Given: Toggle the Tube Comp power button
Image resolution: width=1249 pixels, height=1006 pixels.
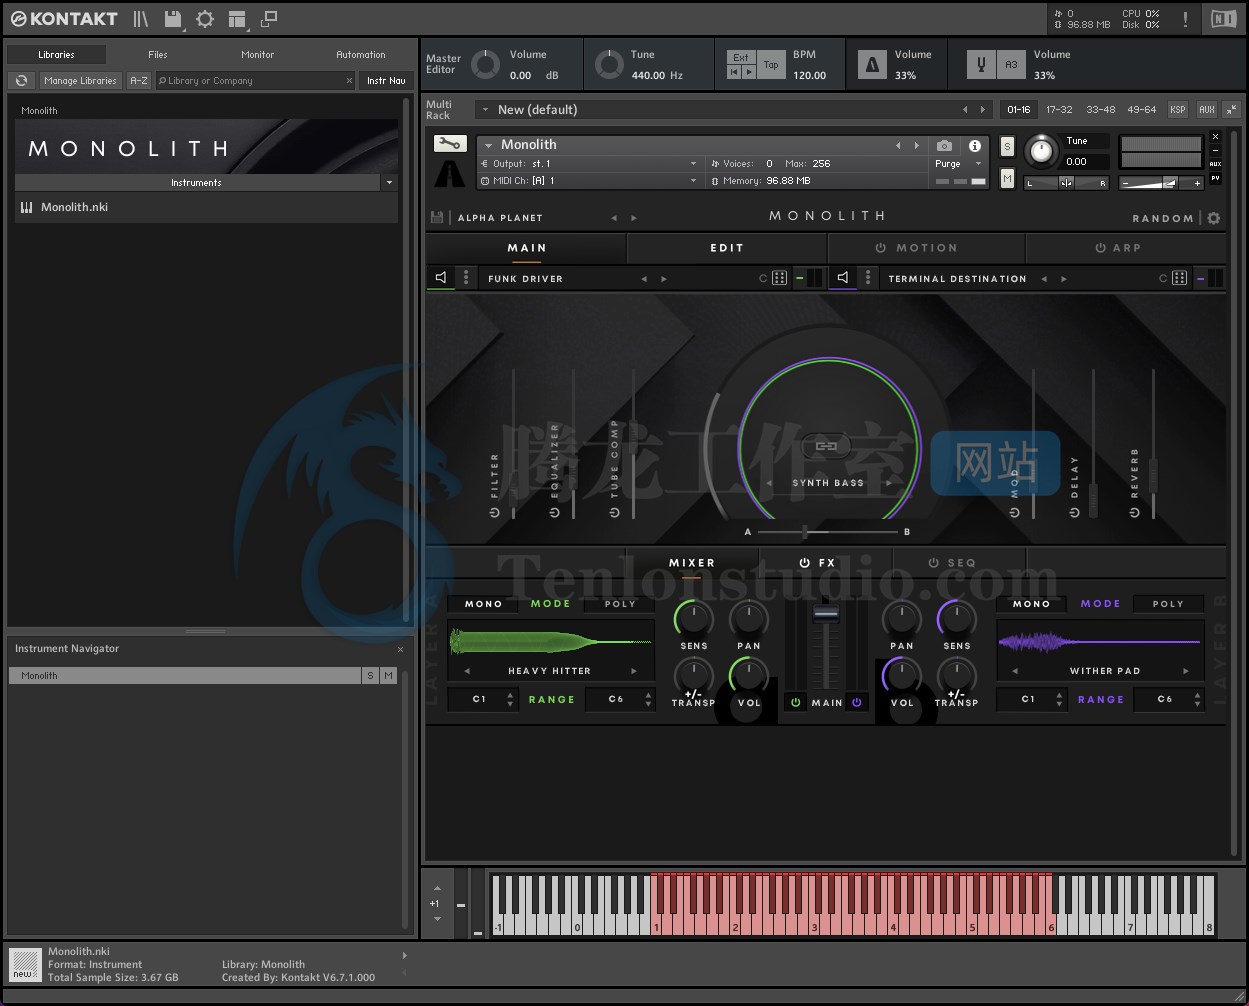Looking at the screenshot, I should click(615, 512).
